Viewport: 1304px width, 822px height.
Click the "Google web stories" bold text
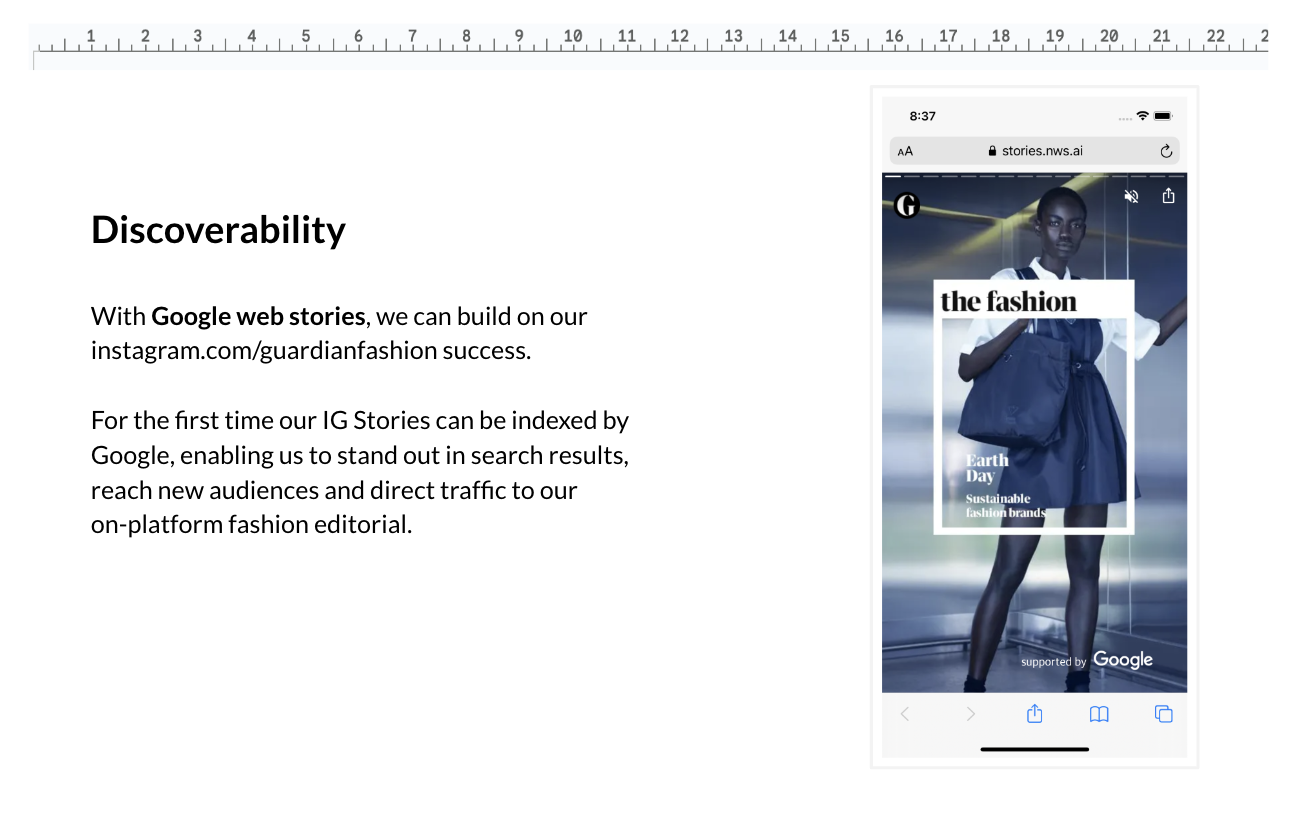[x=258, y=317]
